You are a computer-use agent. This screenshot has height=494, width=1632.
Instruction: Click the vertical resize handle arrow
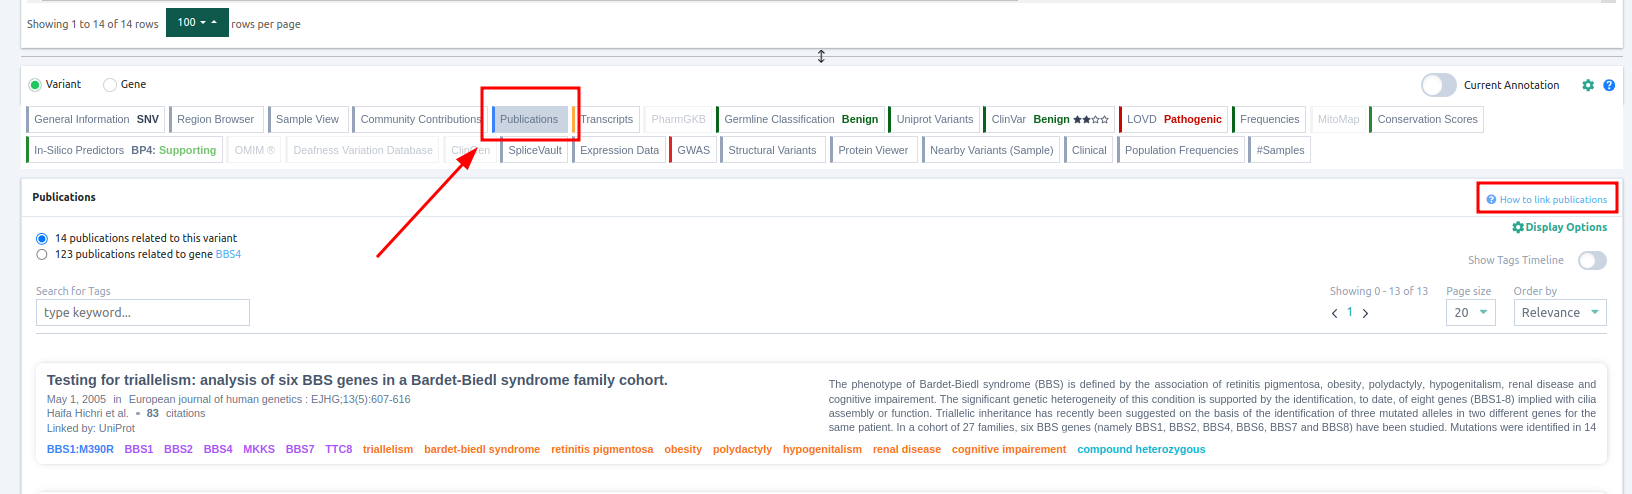tap(821, 56)
